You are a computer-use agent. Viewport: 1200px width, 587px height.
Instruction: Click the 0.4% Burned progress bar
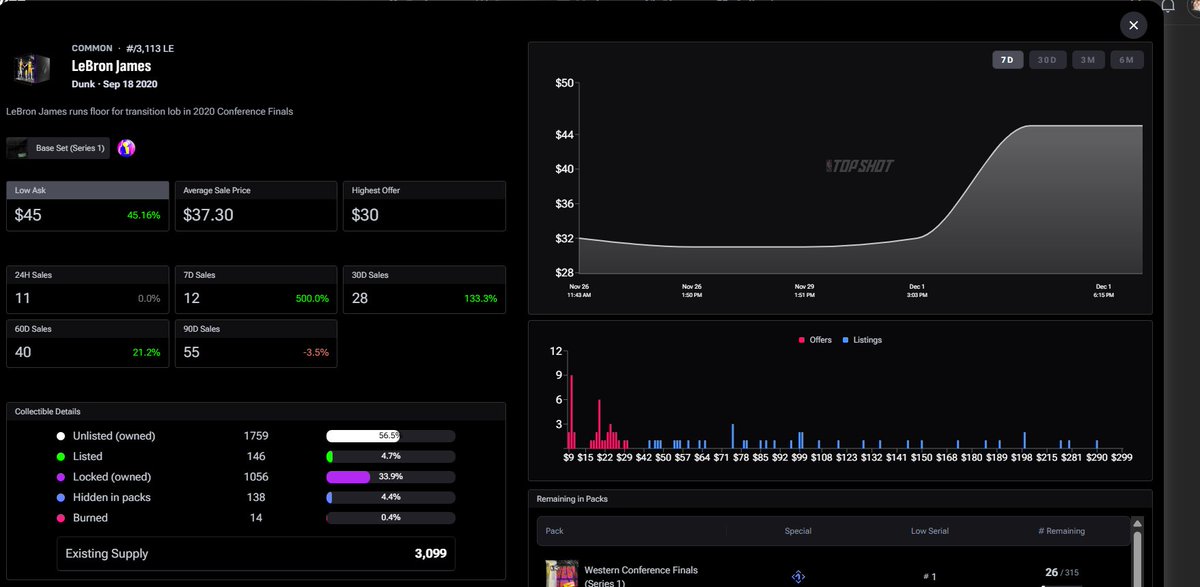(391, 518)
